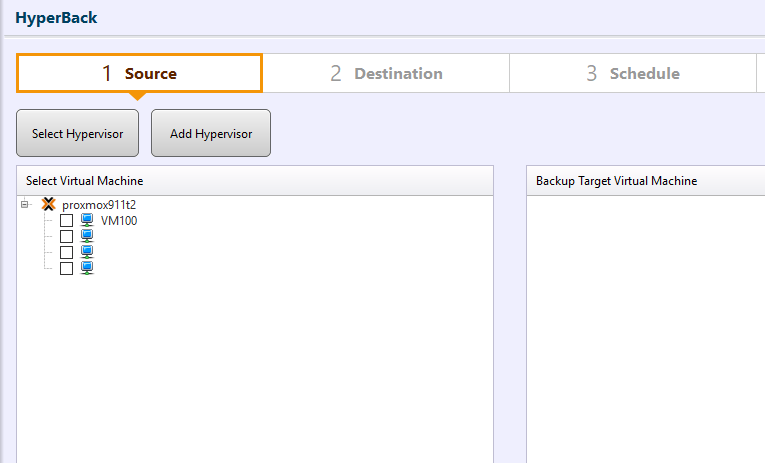Collapse the proxmox911t2 tree node
The width and height of the screenshot is (765, 463).
point(24,204)
